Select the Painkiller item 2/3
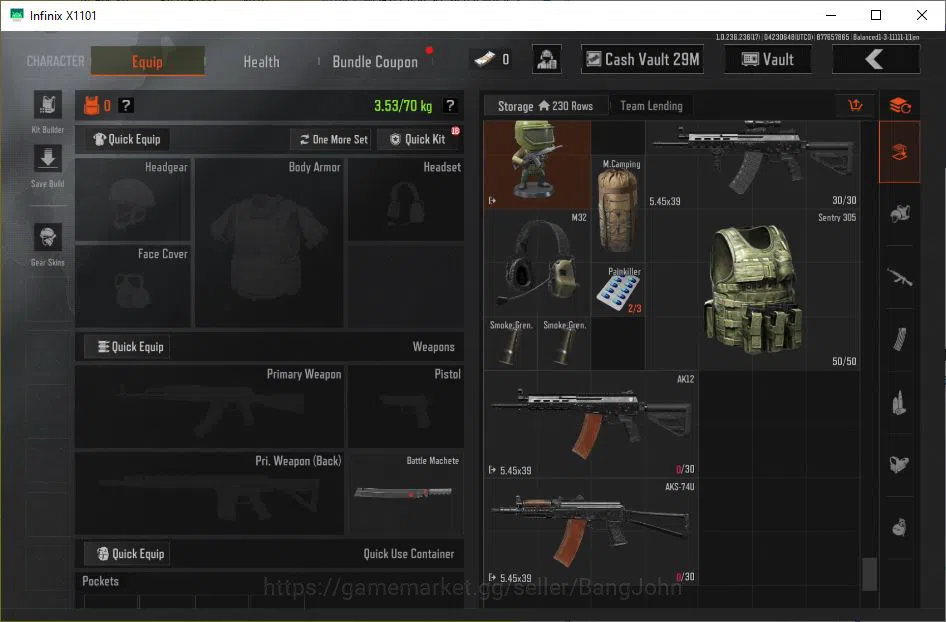Viewport: 946px width, 622px height. point(618,290)
